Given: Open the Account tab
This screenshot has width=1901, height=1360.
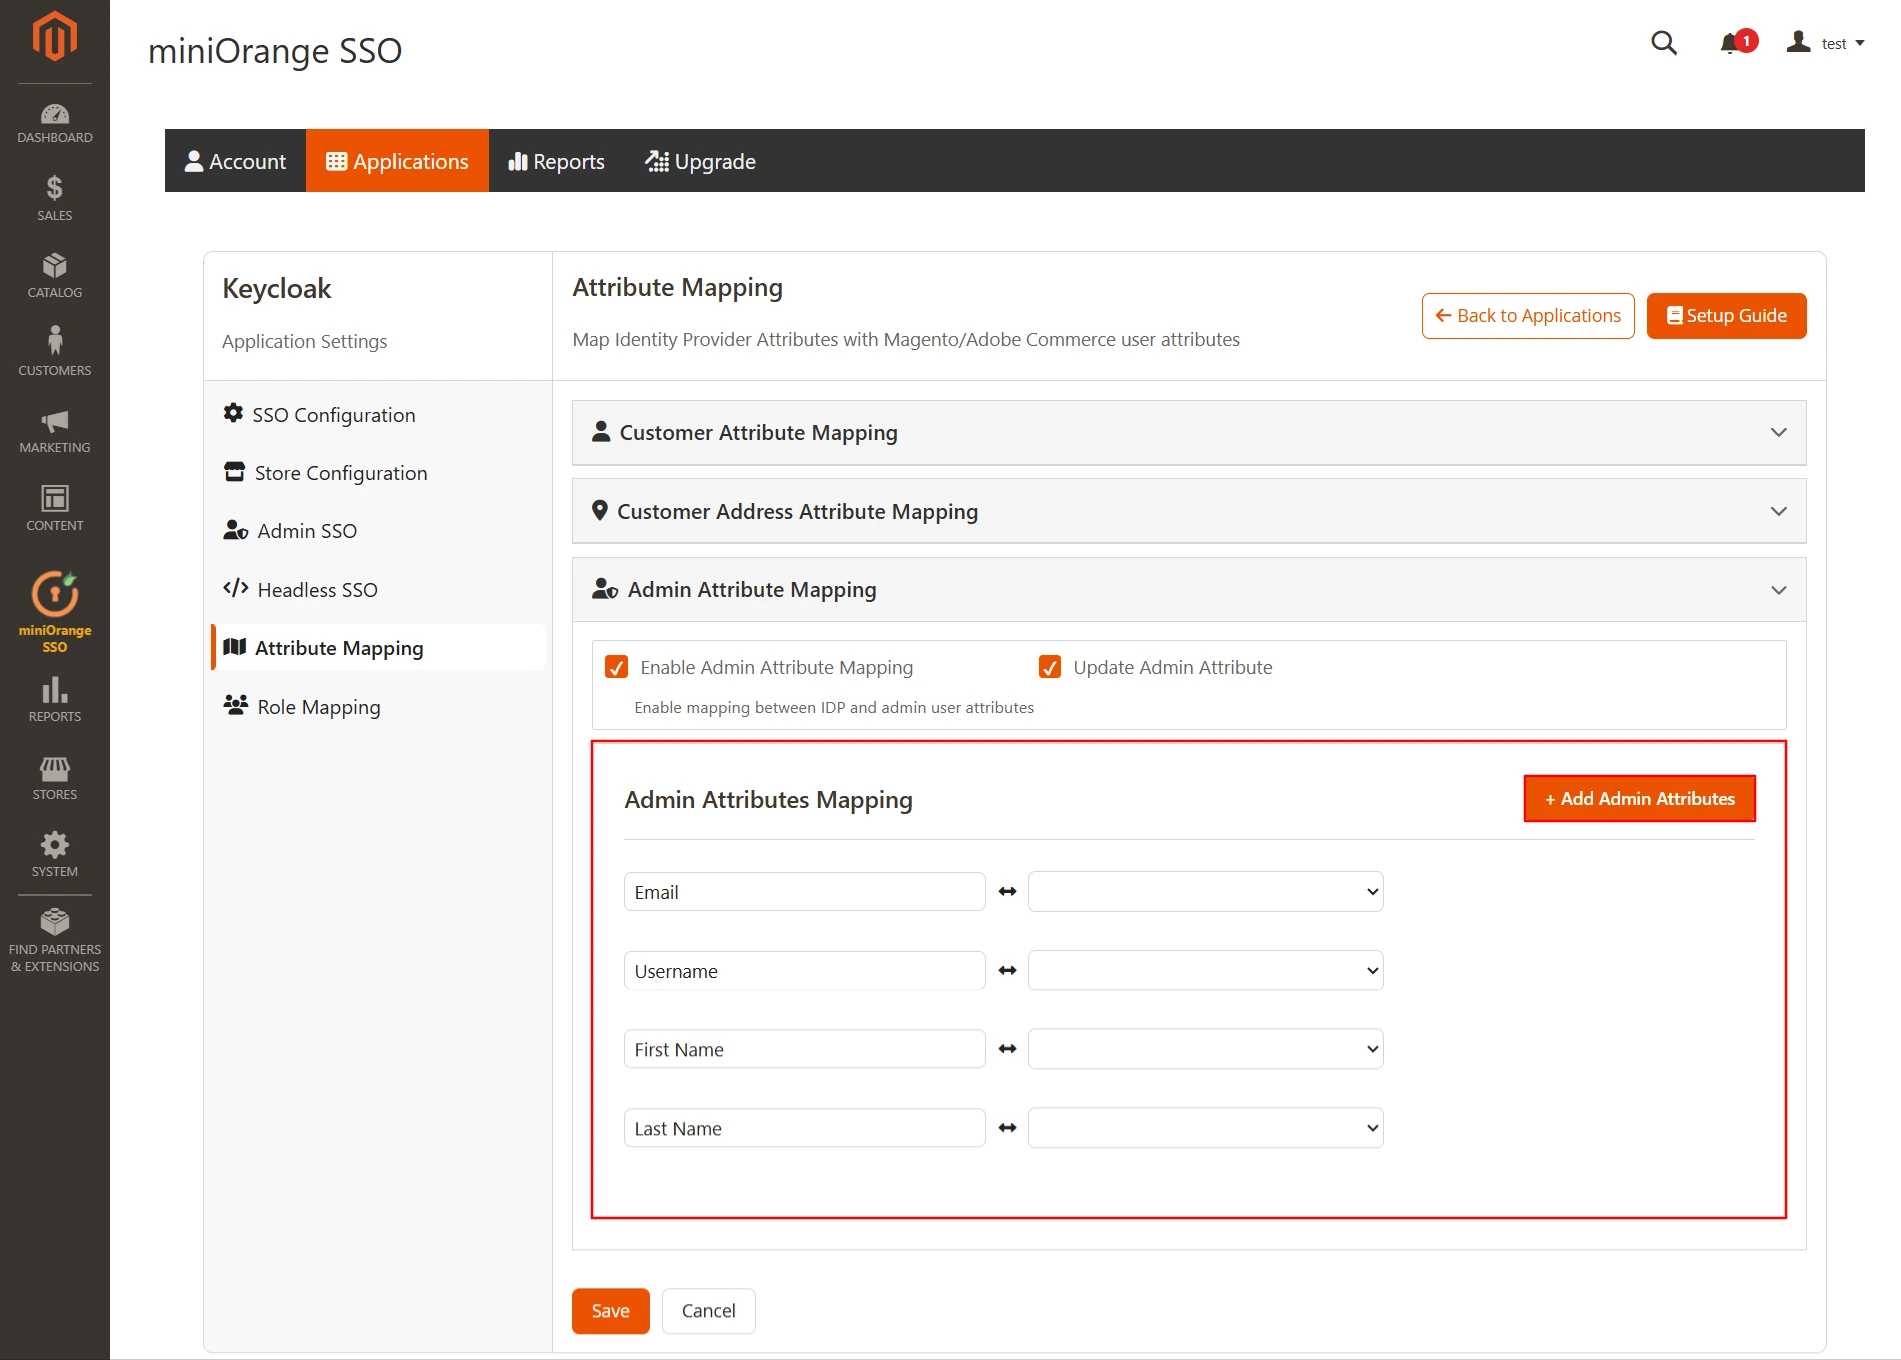Looking at the screenshot, I should [234, 160].
